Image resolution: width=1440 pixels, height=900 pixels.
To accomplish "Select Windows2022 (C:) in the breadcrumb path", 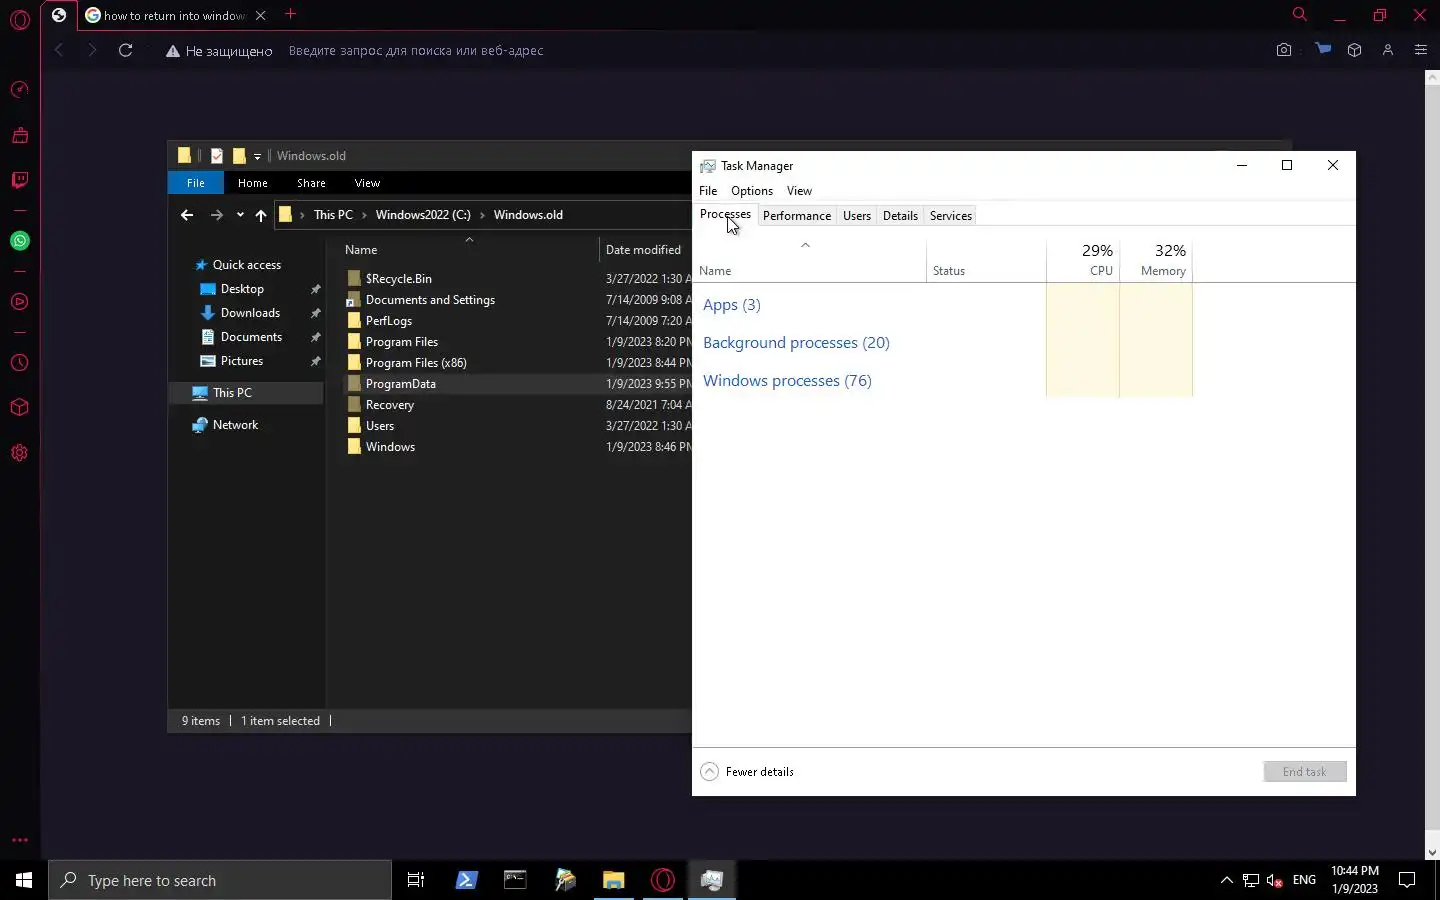I will [x=423, y=215].
